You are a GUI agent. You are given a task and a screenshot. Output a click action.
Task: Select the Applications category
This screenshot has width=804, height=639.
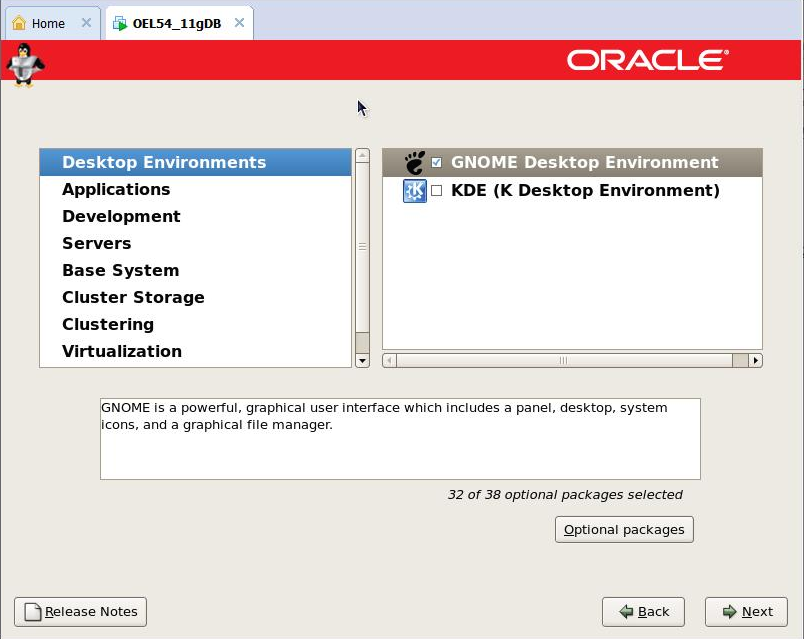195,189
